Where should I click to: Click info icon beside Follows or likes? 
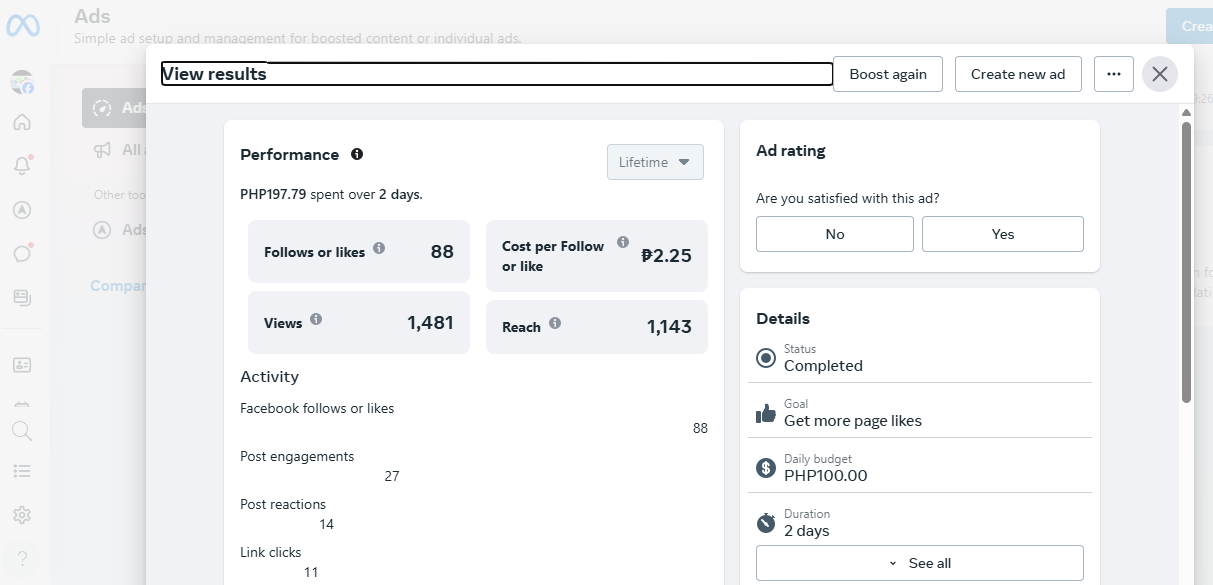[379, 248]
